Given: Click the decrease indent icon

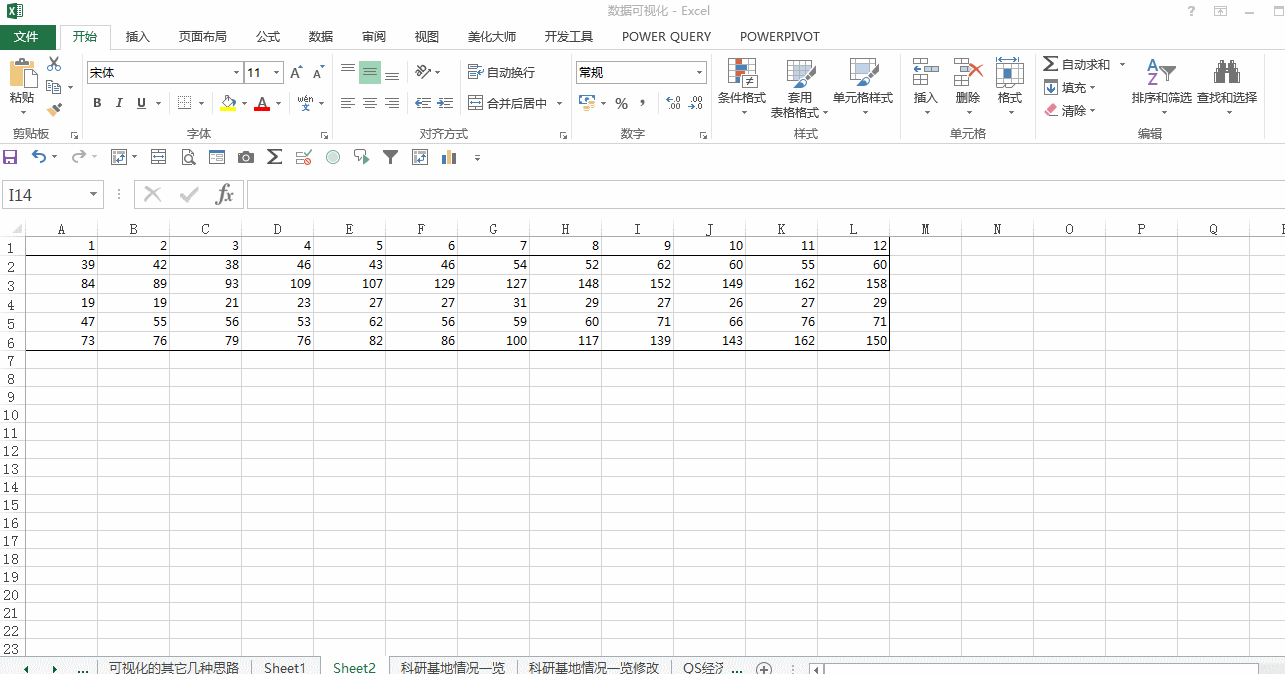Looking at the screenshot, I should 422,103.
